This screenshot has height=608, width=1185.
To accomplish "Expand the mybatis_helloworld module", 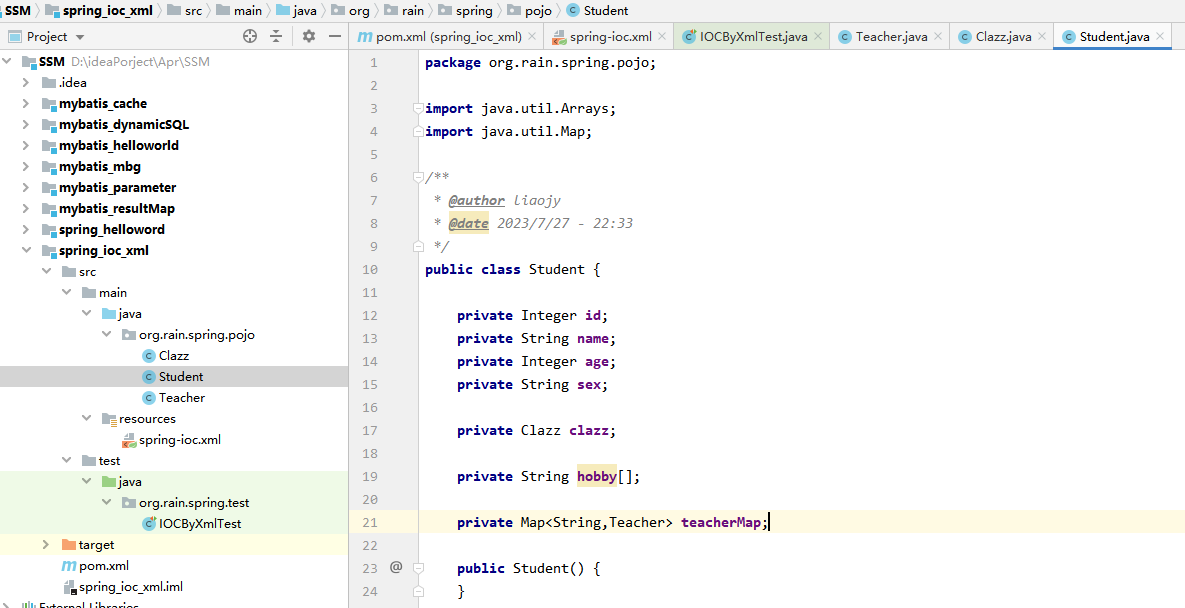I will click(x=26, y=145).
